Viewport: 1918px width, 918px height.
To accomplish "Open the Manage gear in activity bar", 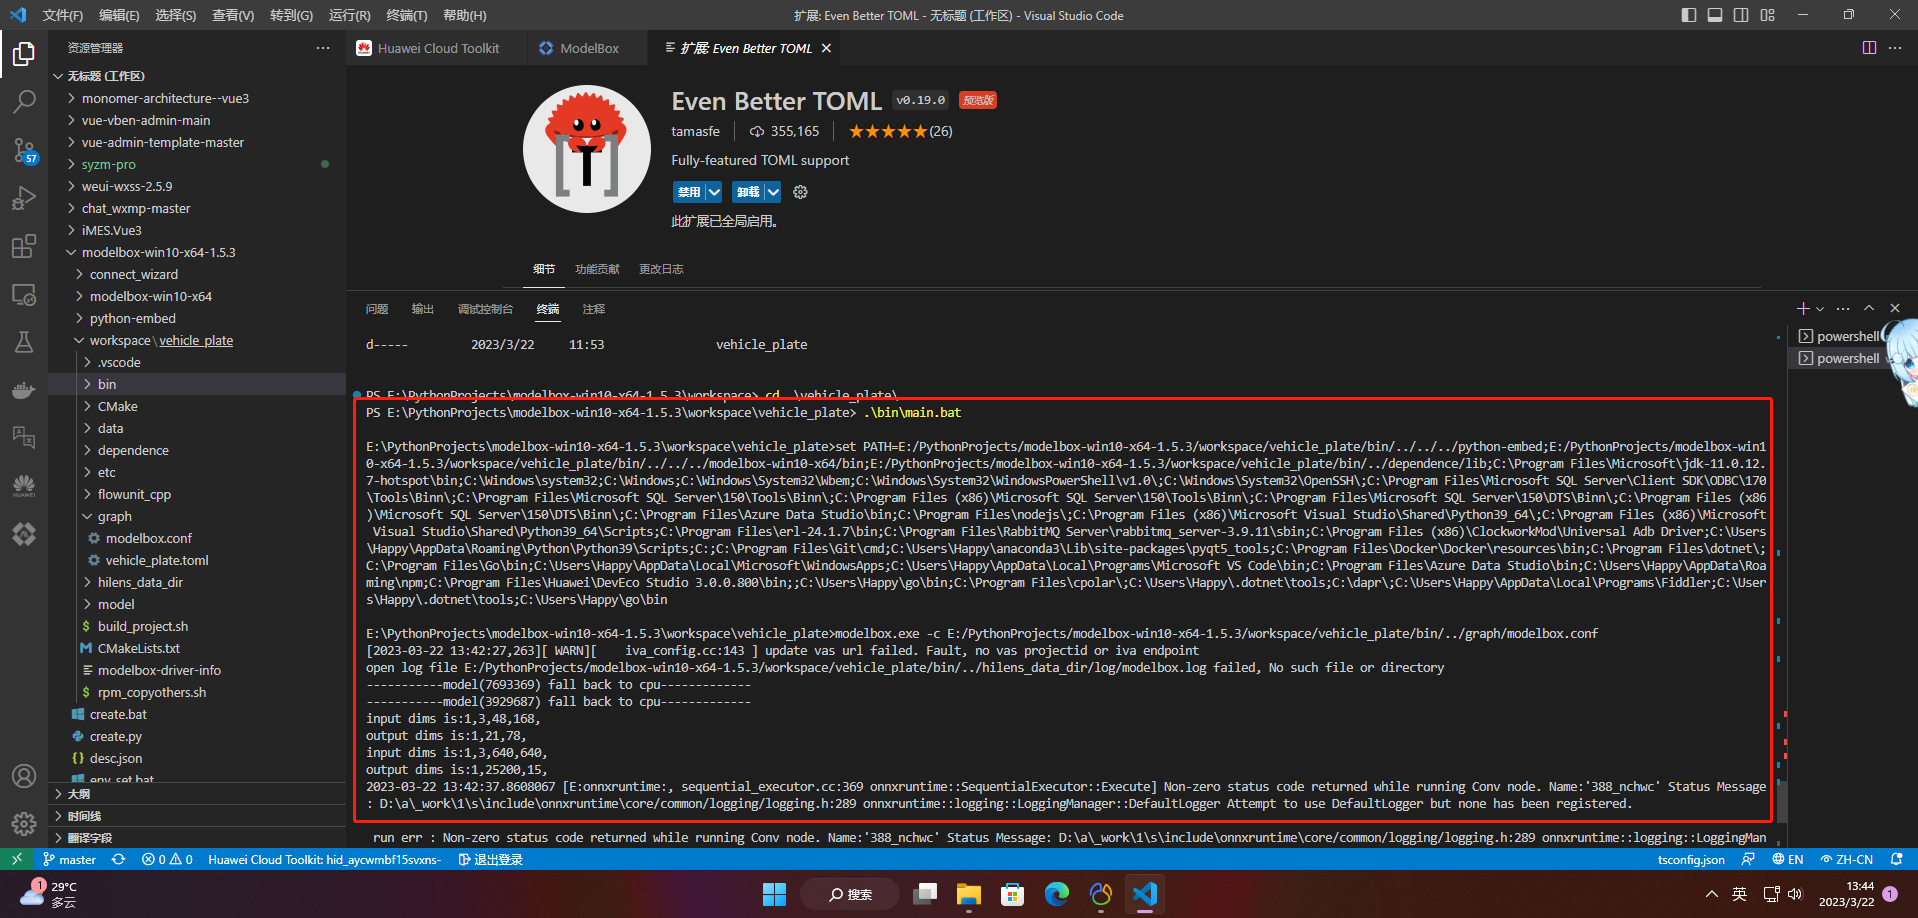I will point(24,824).
